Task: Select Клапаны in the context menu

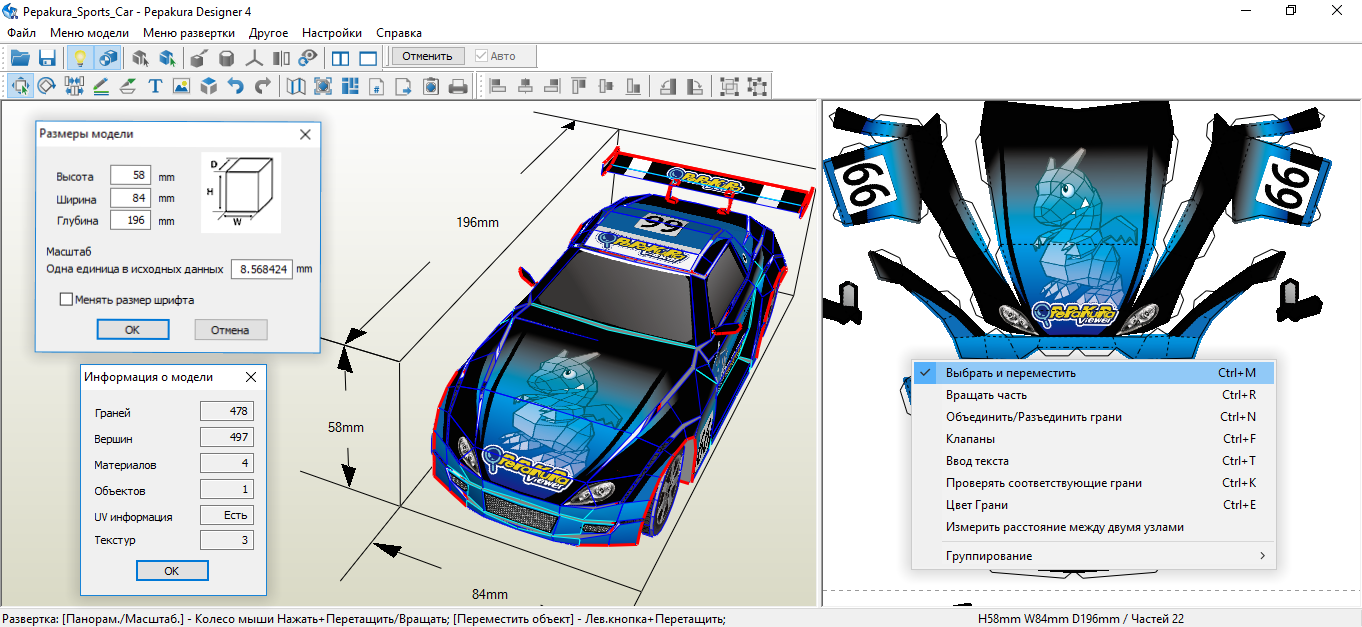Action: click(1094, 439)
